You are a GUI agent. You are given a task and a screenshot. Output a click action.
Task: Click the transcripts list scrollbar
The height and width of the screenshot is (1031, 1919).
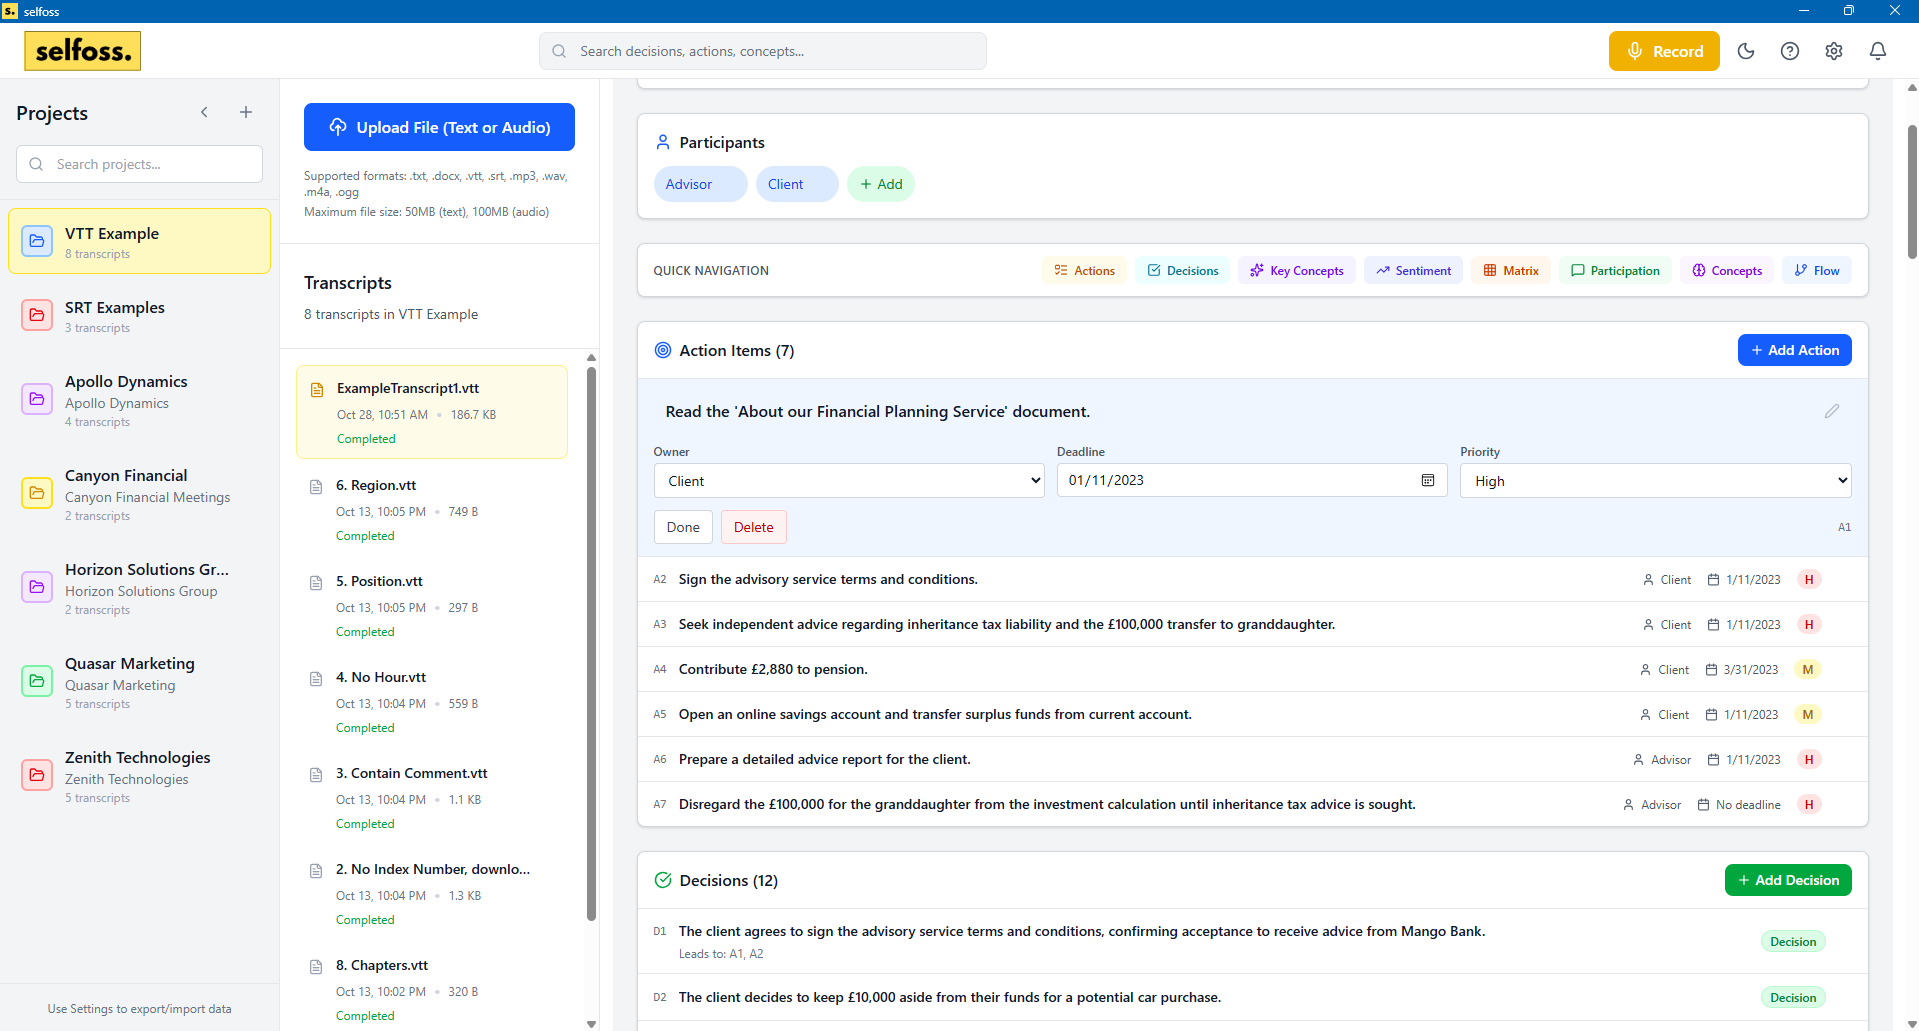[591, 645]
